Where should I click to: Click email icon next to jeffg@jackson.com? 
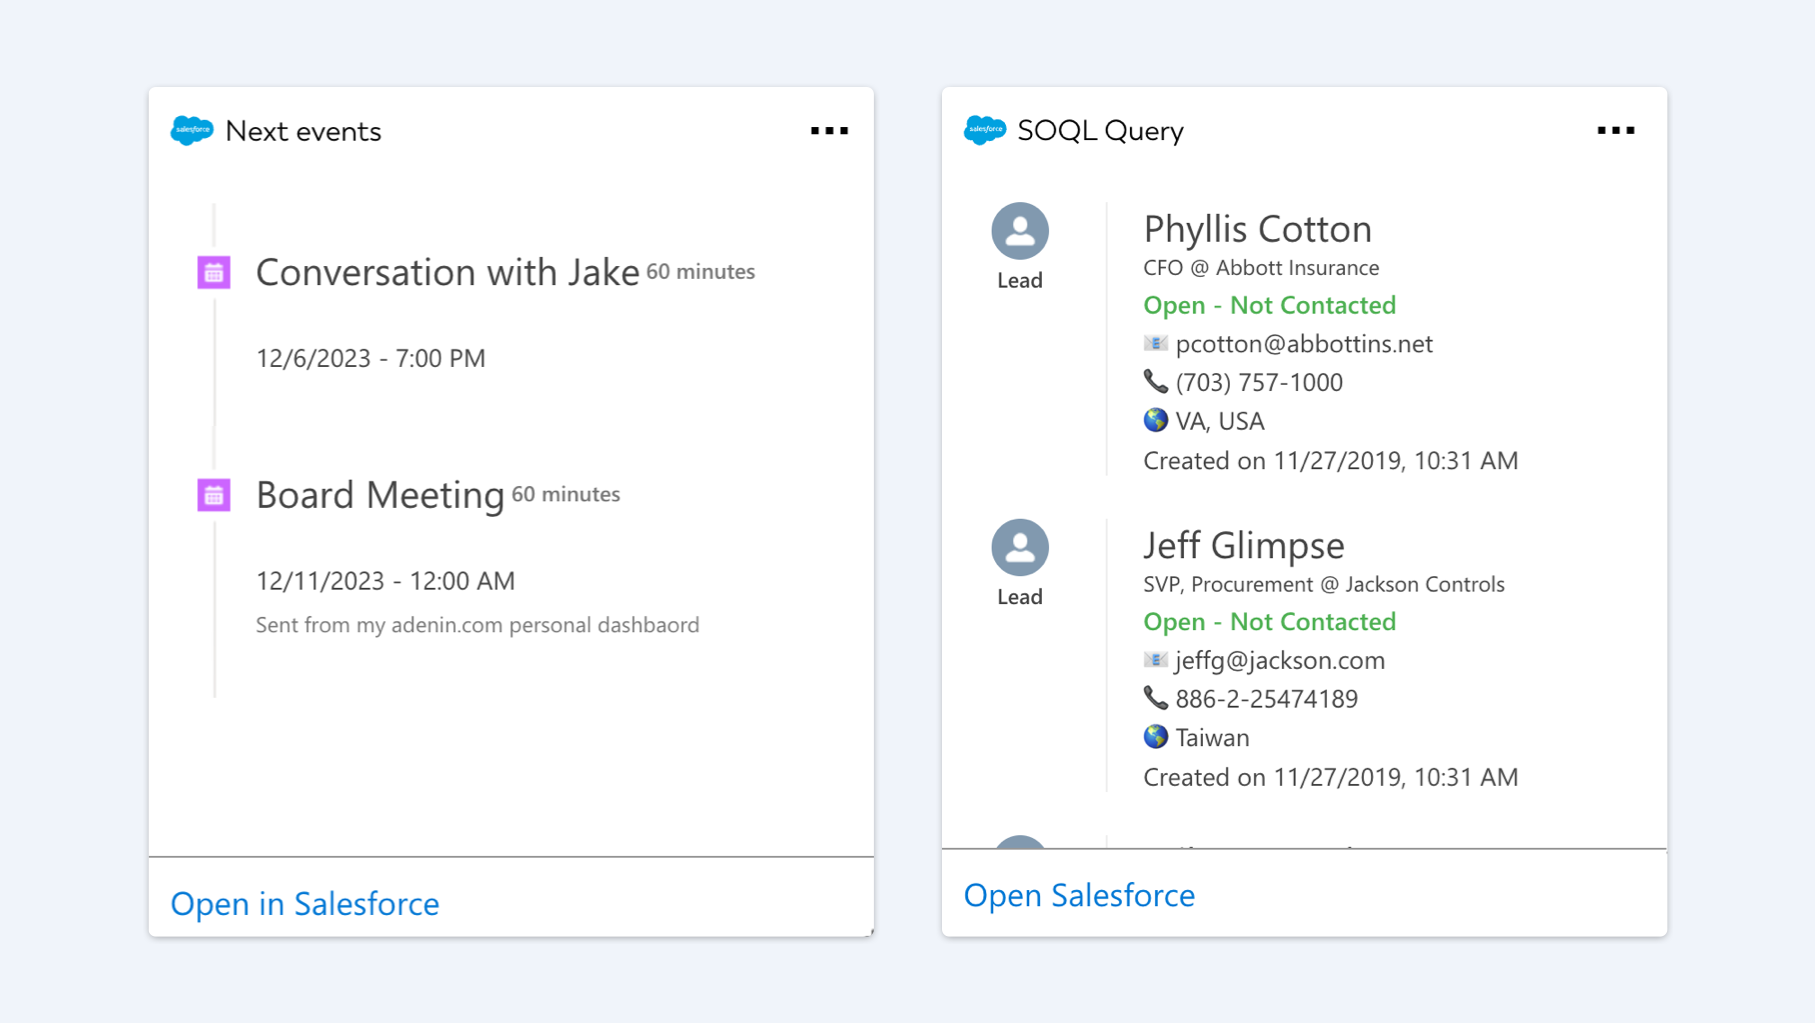coord(1155,660)
